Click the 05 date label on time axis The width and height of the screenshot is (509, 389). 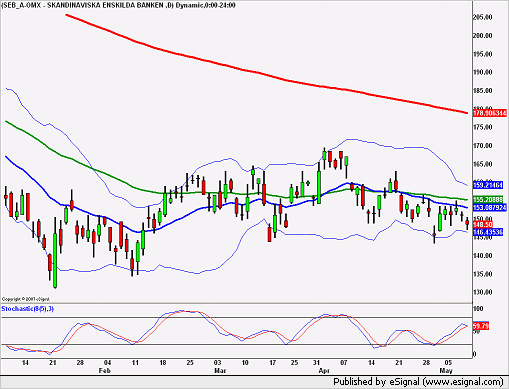pos(449,363)
